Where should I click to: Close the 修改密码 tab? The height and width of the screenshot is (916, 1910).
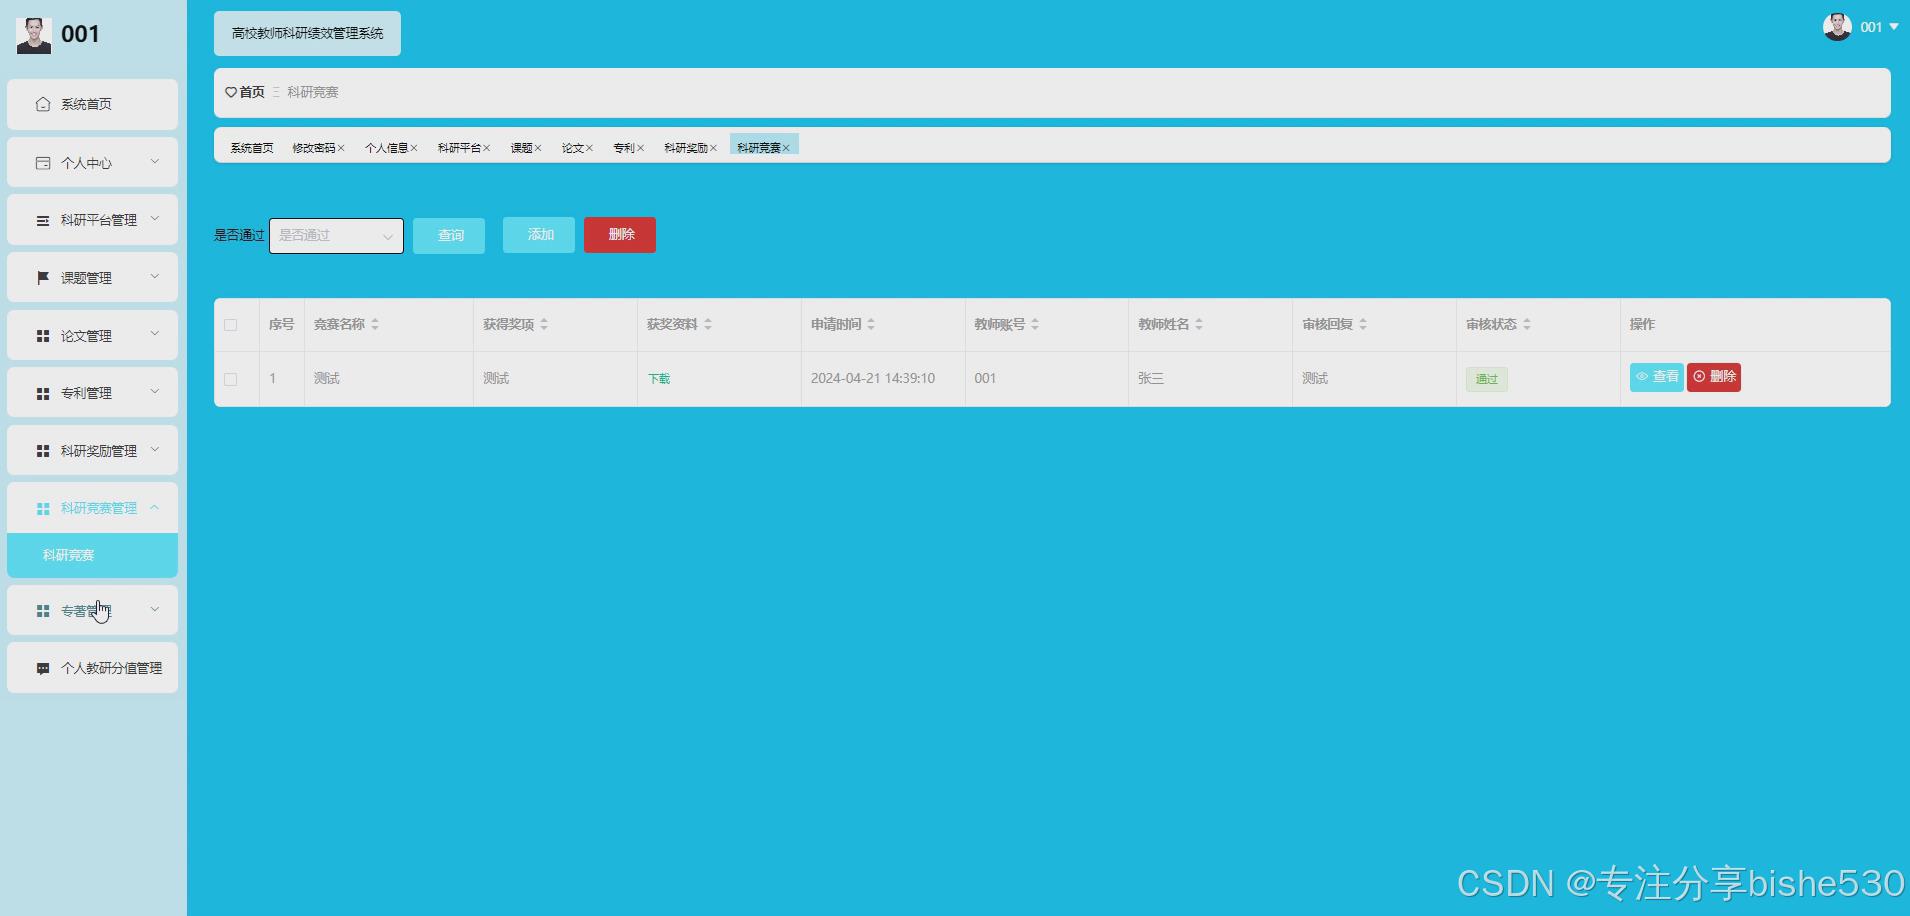tap(341, 148)
